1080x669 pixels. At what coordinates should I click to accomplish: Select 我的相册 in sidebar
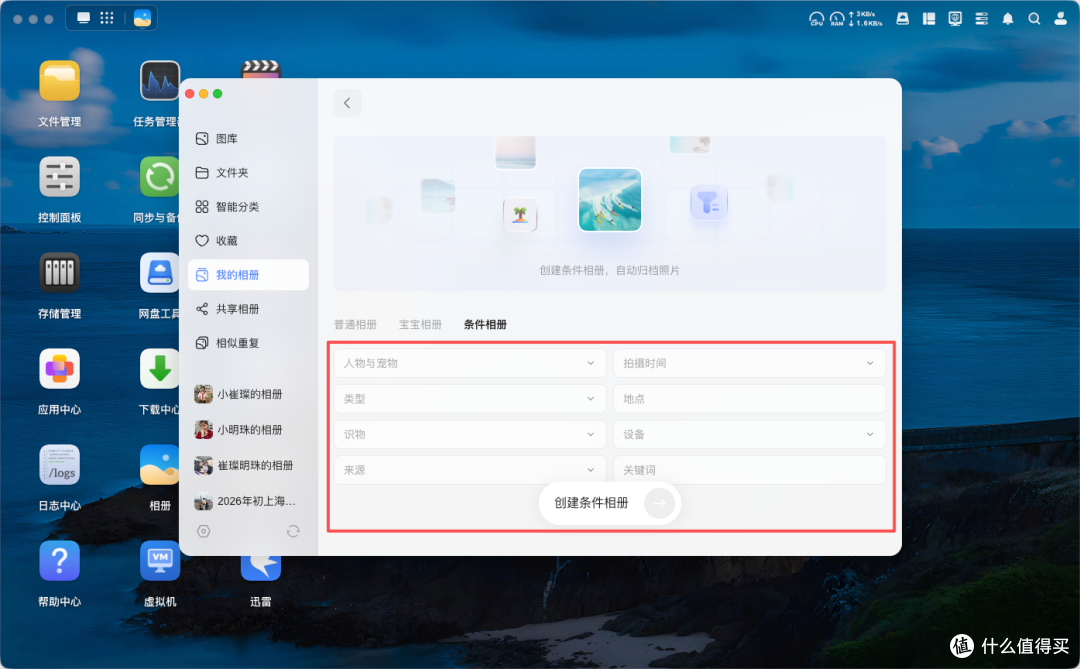click(248, 275)
